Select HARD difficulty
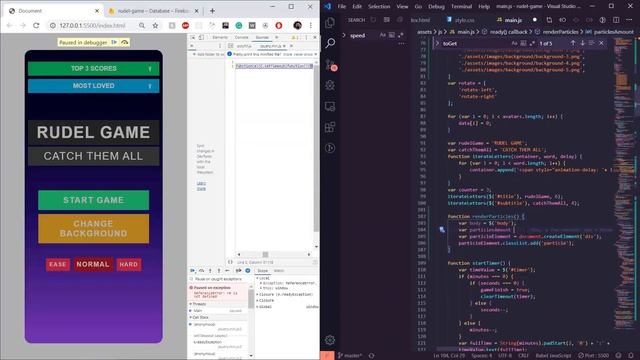The height and width of the screenshot is (360, 640). click(129, 264)
